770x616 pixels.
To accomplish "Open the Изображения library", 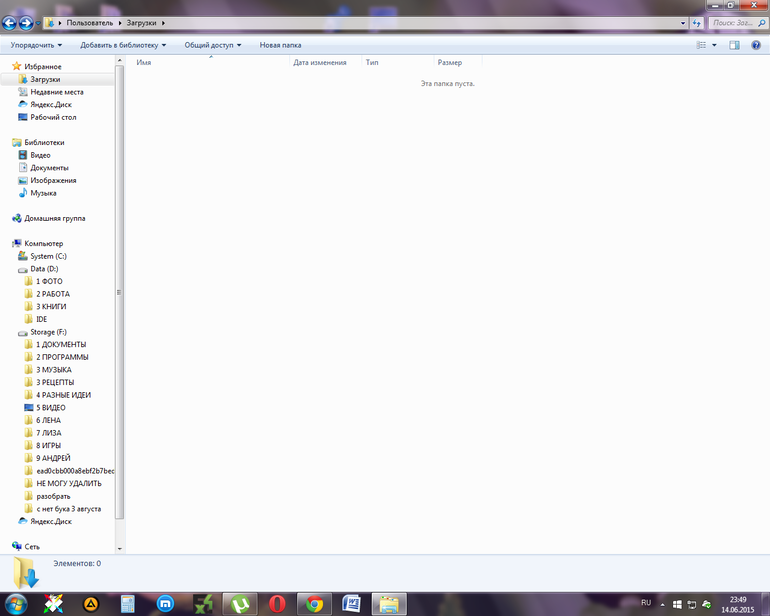I will (x=53, y=180).
